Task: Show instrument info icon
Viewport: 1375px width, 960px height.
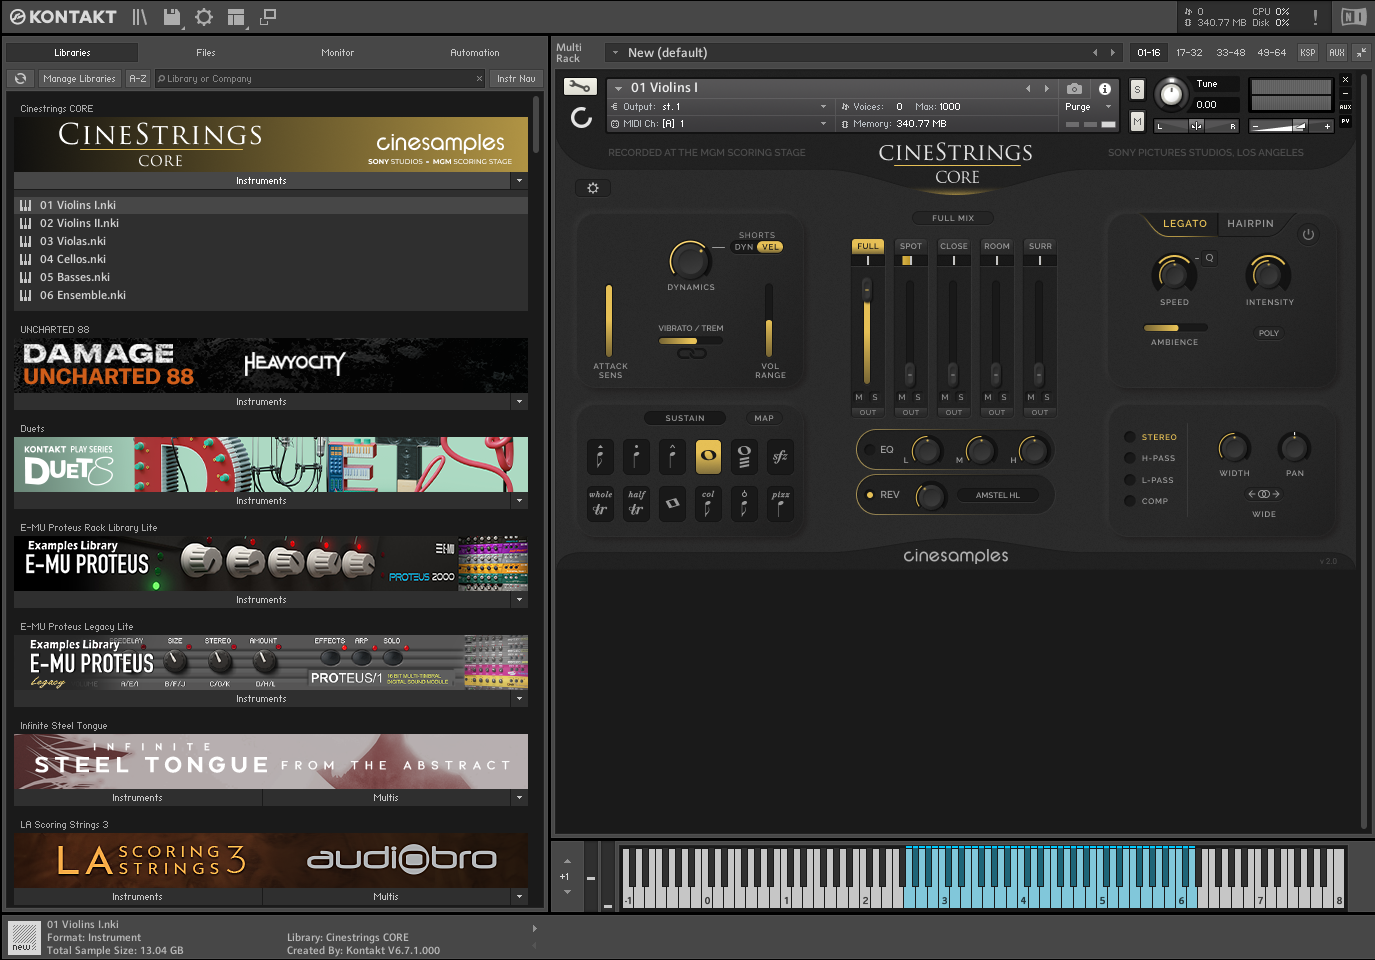Action: point(1105,88)
